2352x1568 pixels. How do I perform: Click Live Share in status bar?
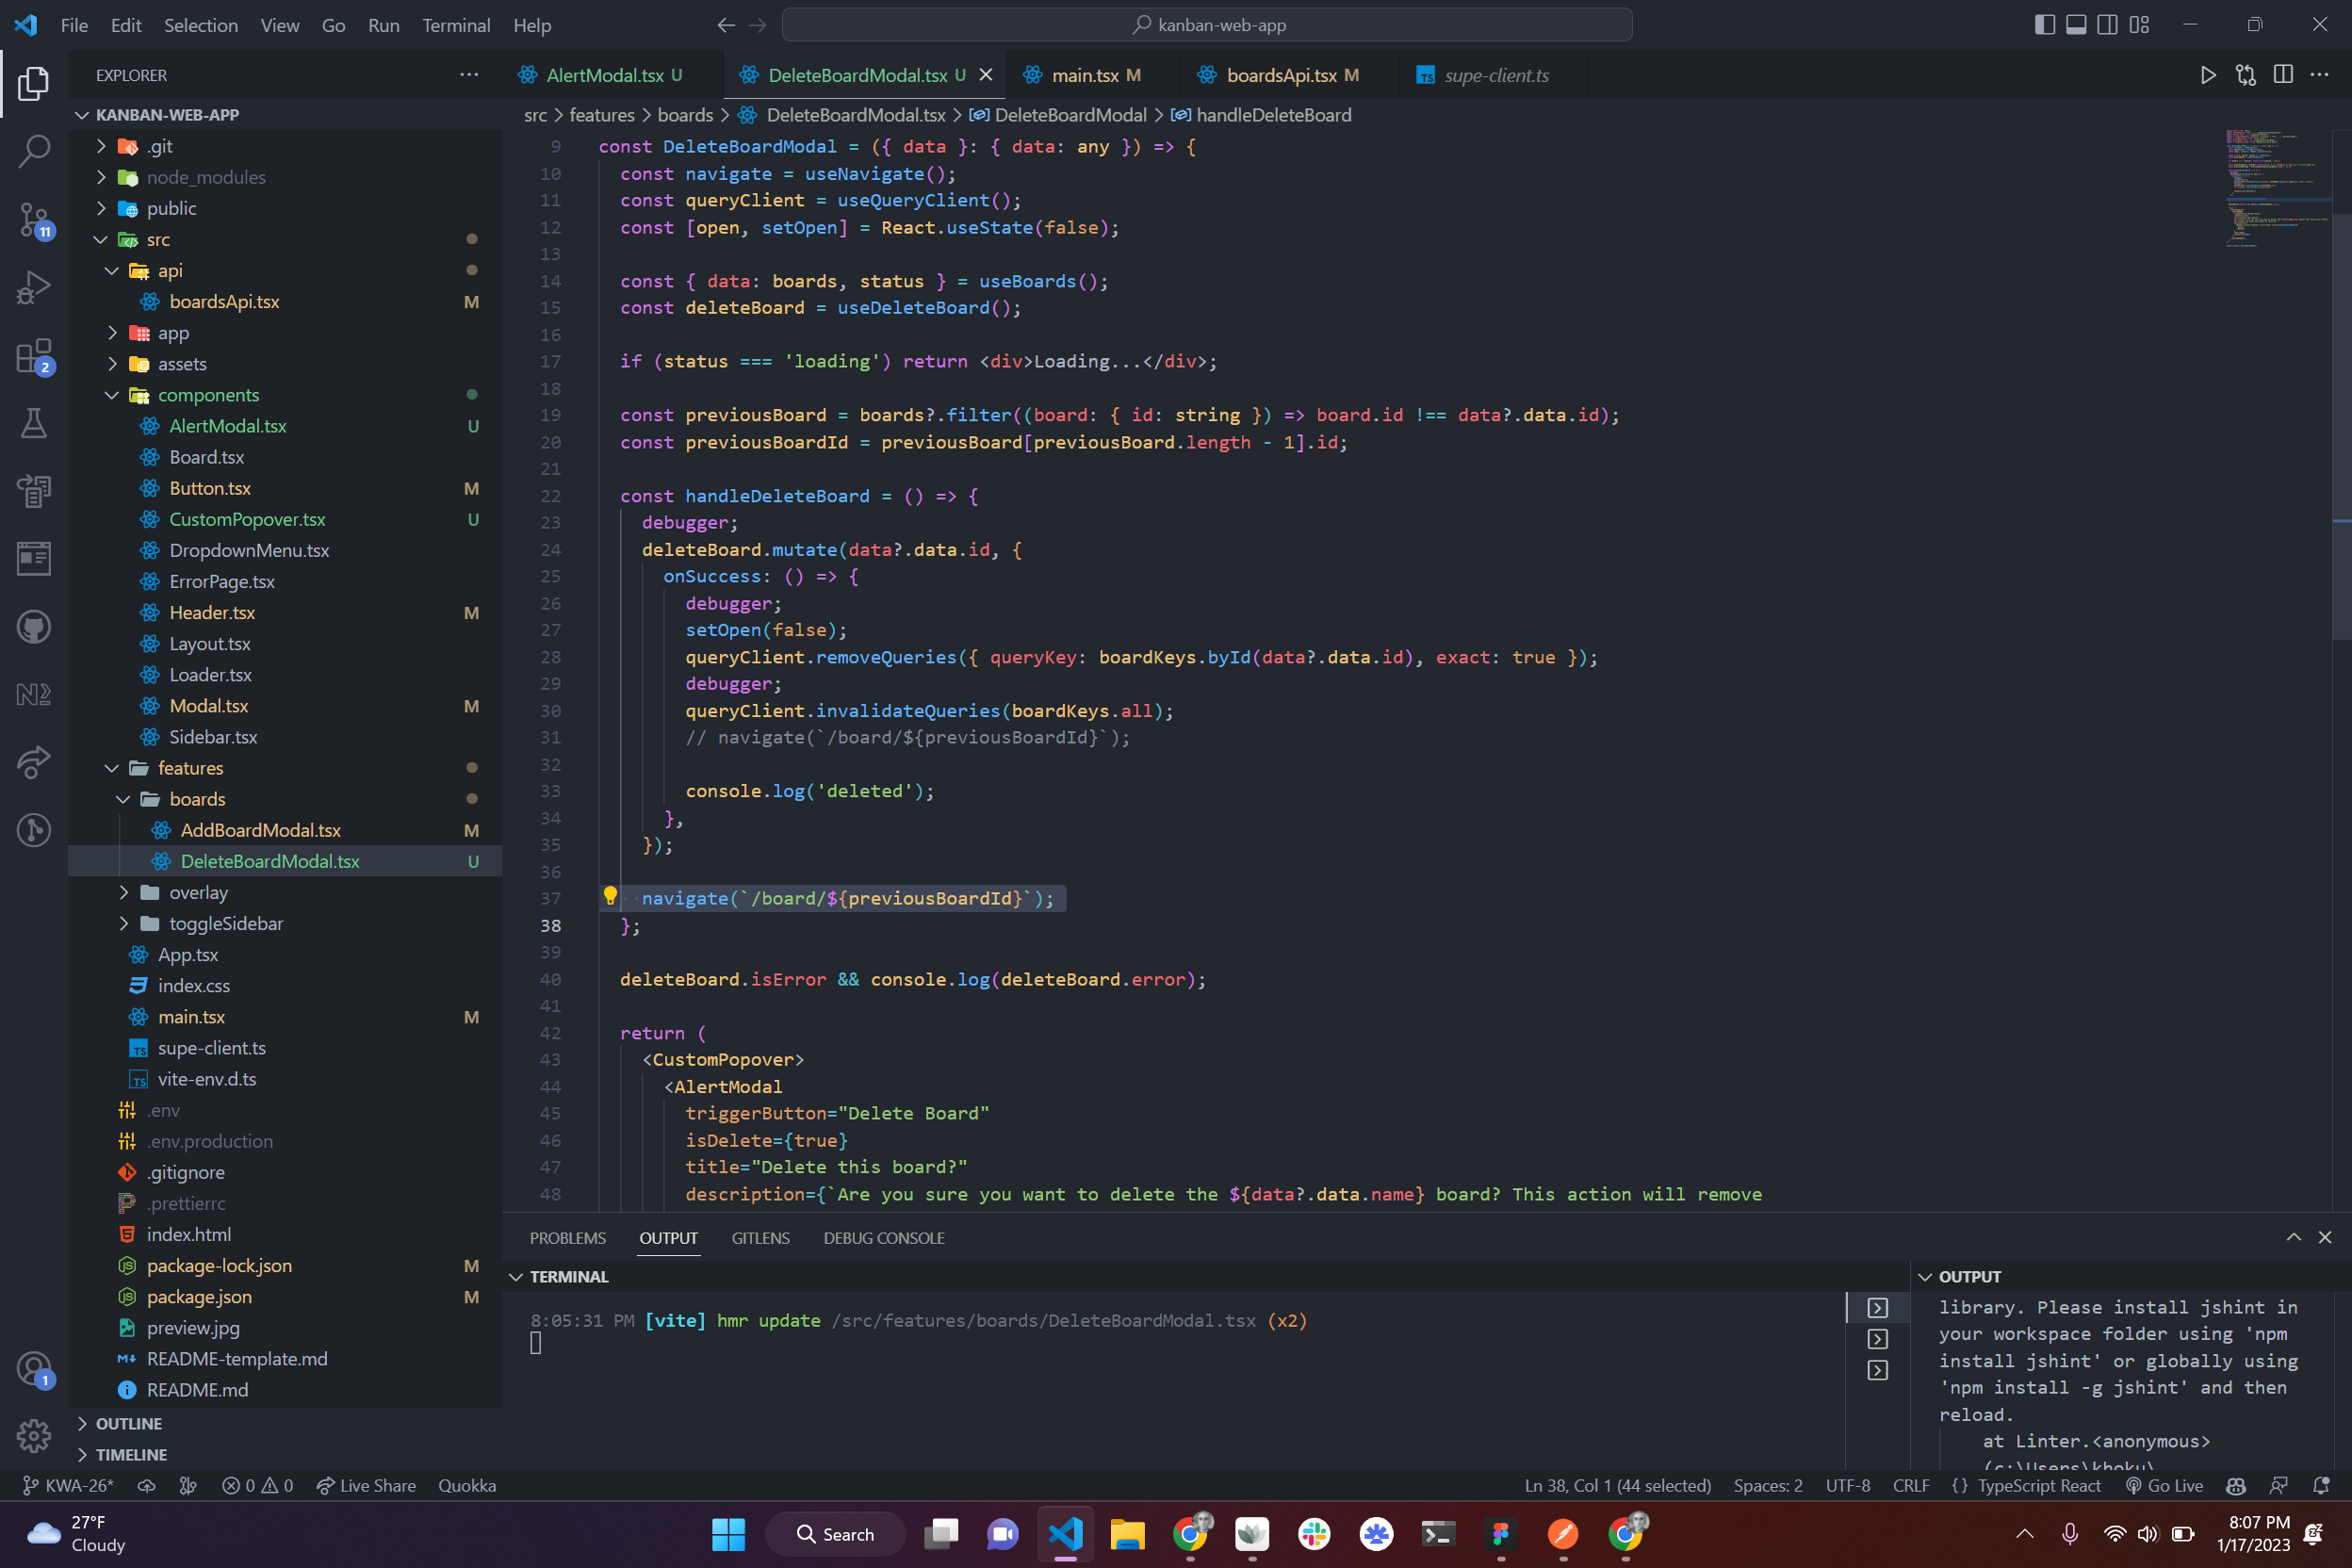click(x=366, y=1485)
